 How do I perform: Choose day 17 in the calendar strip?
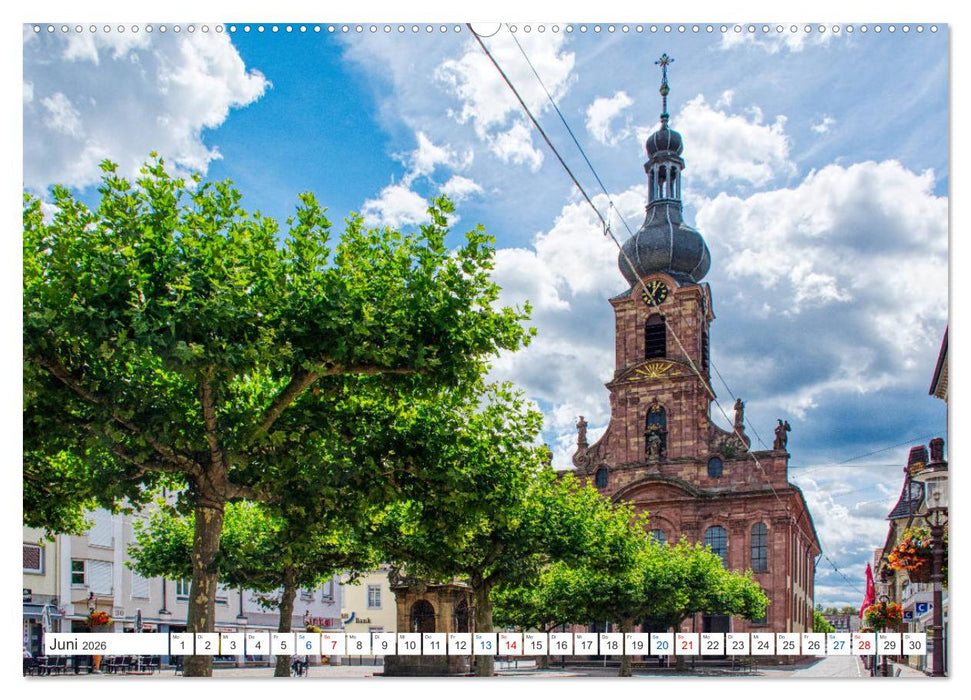[x=586, y=645]
